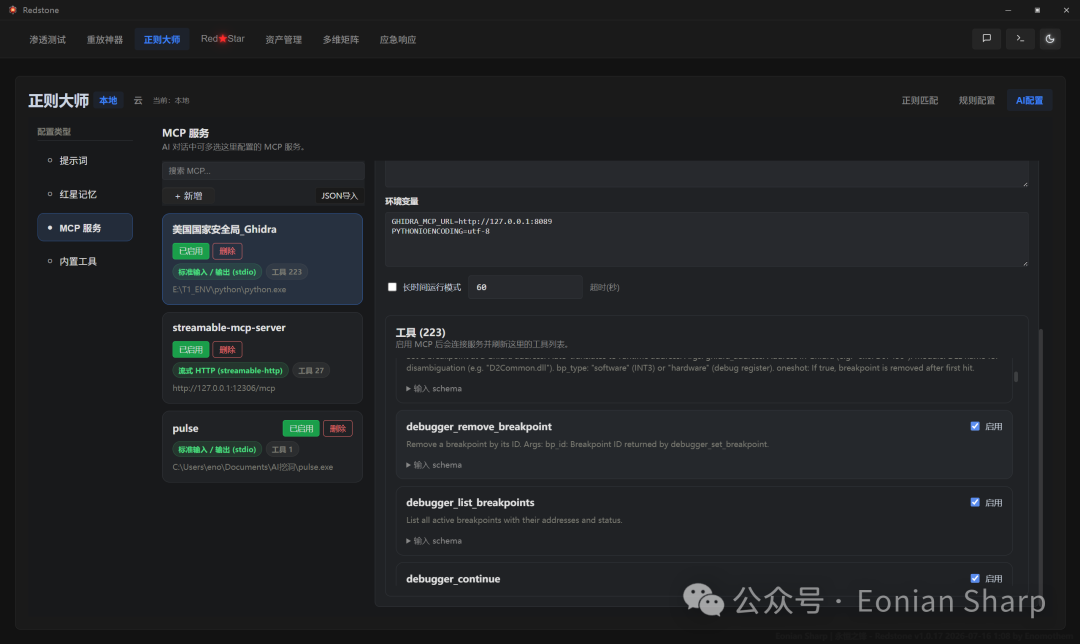
Task: Click the debugger_remove_breakpoint tool name
Action: coord(479,426)
